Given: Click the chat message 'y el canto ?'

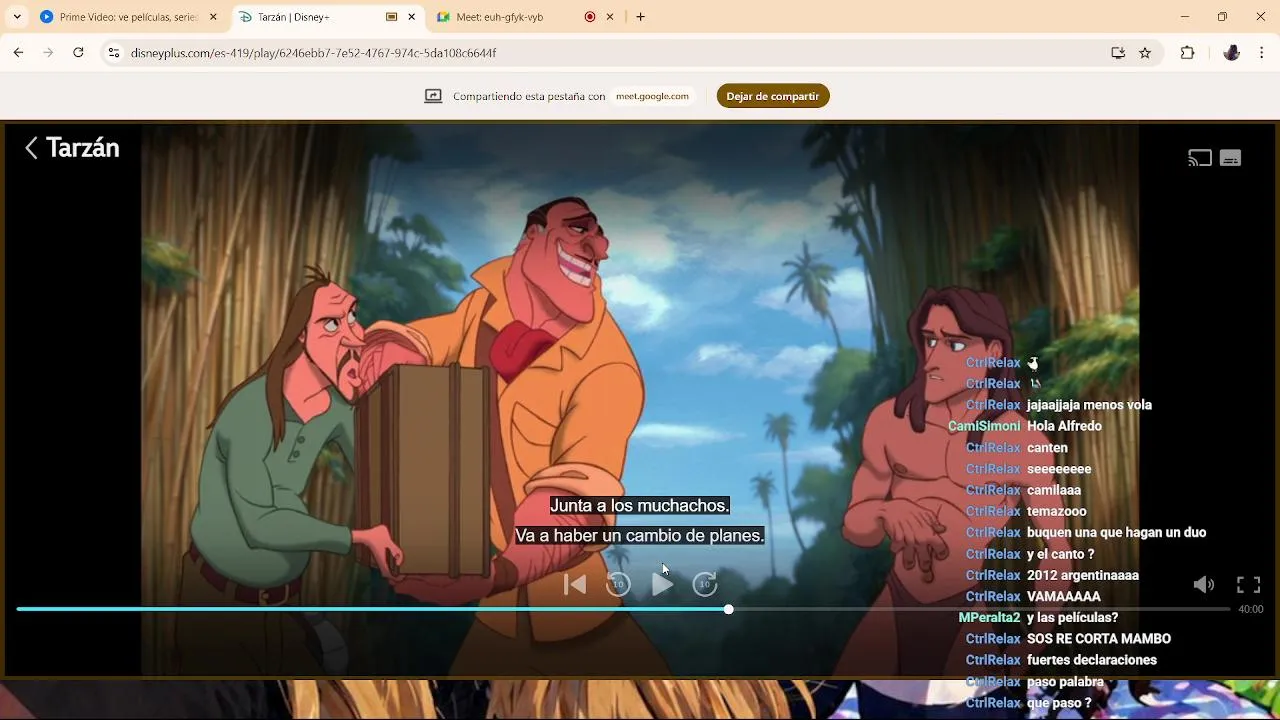Looking at the screenshot, I should tap(1060, 554).
